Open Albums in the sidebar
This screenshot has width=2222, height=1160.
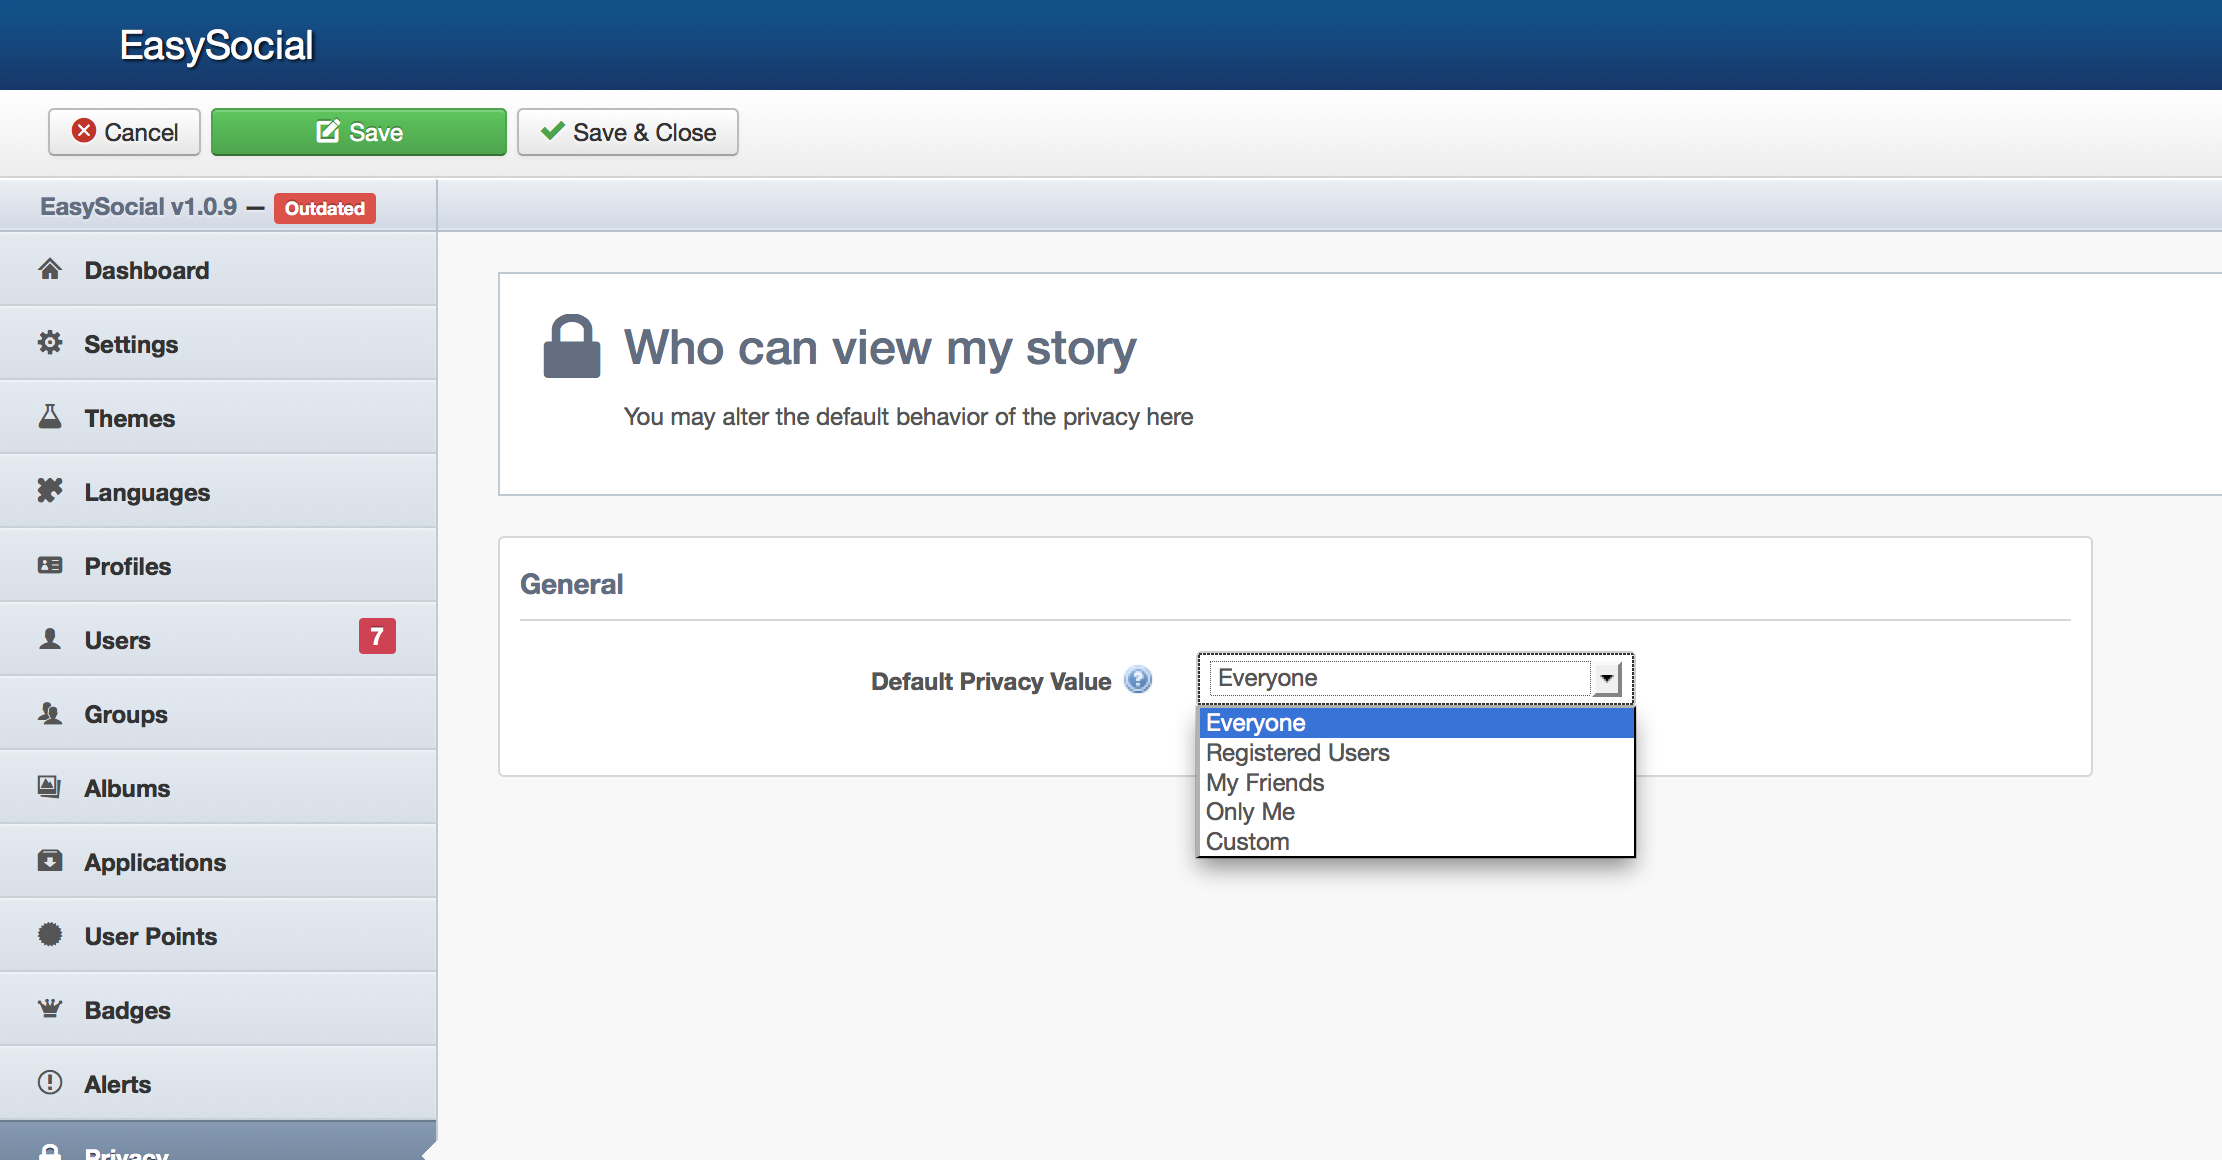[218, 788]
